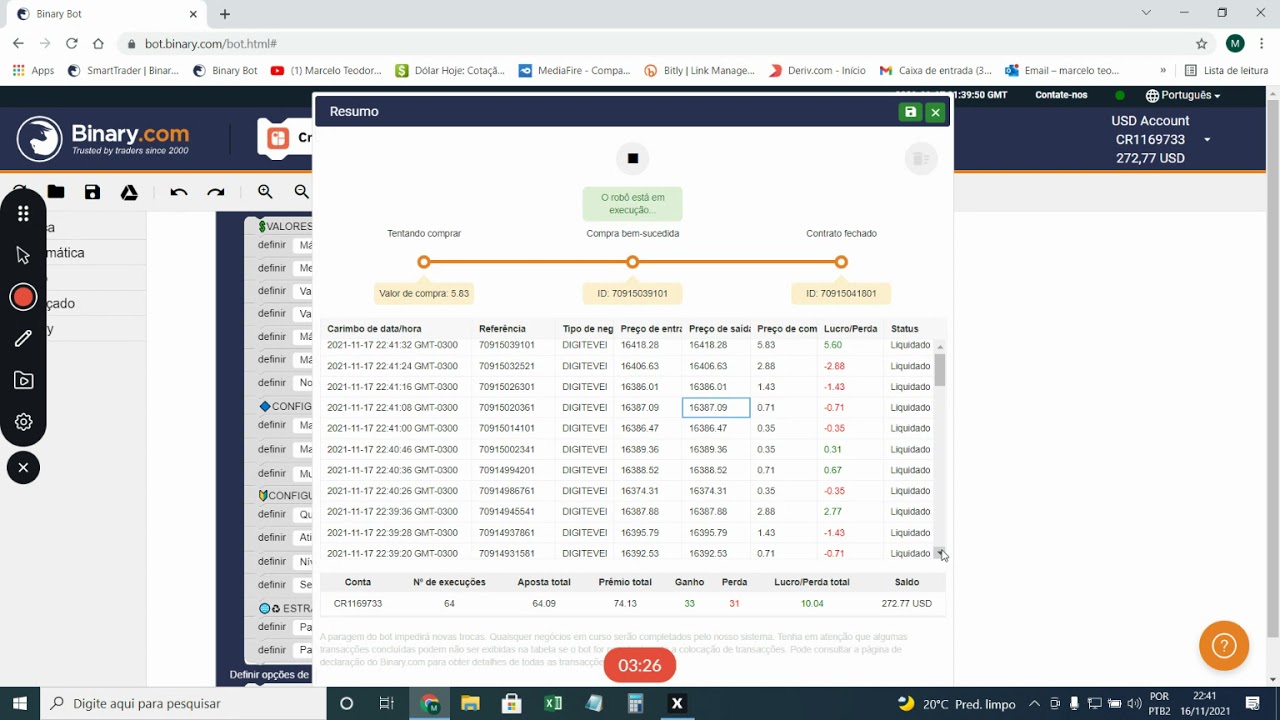1280x720 pixels.
Task: Open the Calculator from the taskbar
Action: click(635, 703)
